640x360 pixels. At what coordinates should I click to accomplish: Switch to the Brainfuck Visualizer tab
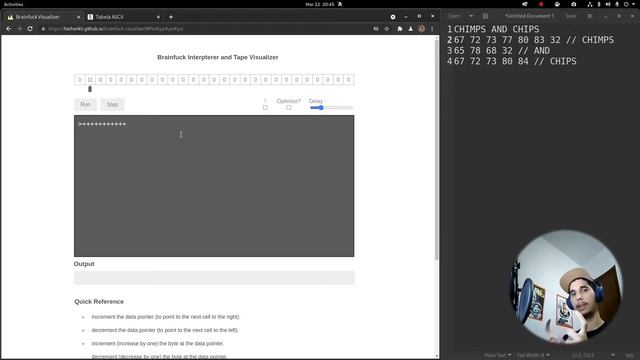click(x=43, y=17)
